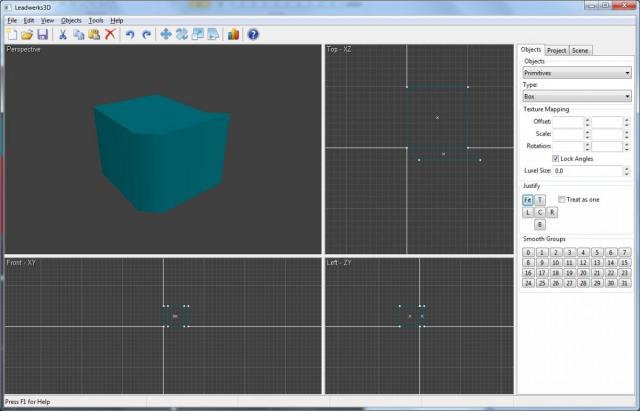Click the C center justify button
The width and height of the screenshot is (640, 411).
(540, 212)
